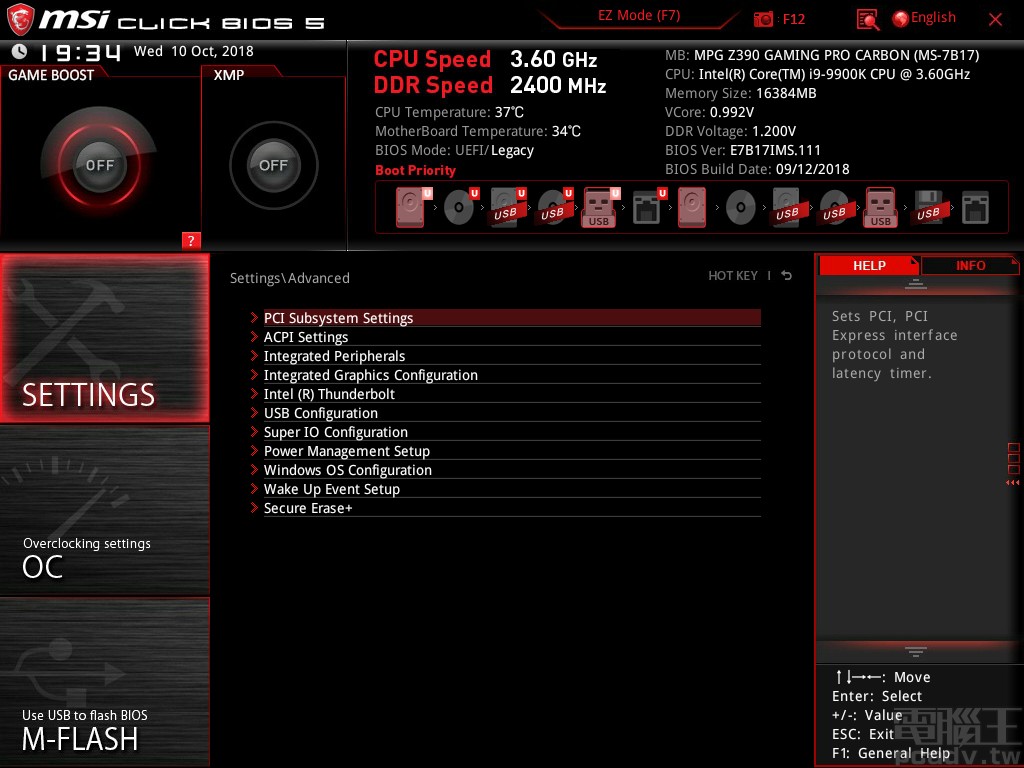Expand the chevron beside Integrated Graphics Configuration

point(254,374)
